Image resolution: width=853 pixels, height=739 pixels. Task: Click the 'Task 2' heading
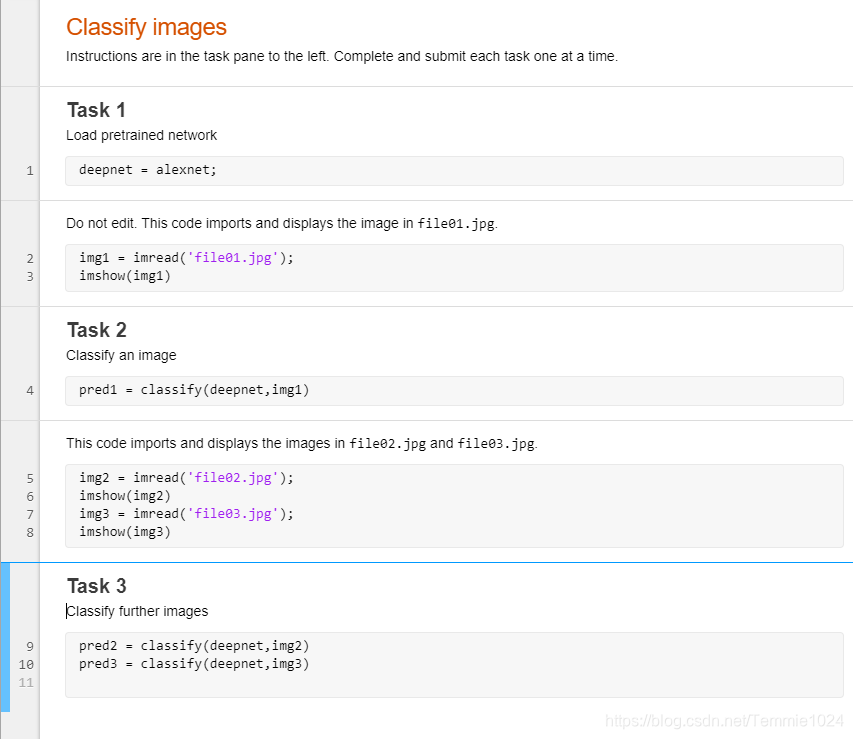click(x=96, y=330)
